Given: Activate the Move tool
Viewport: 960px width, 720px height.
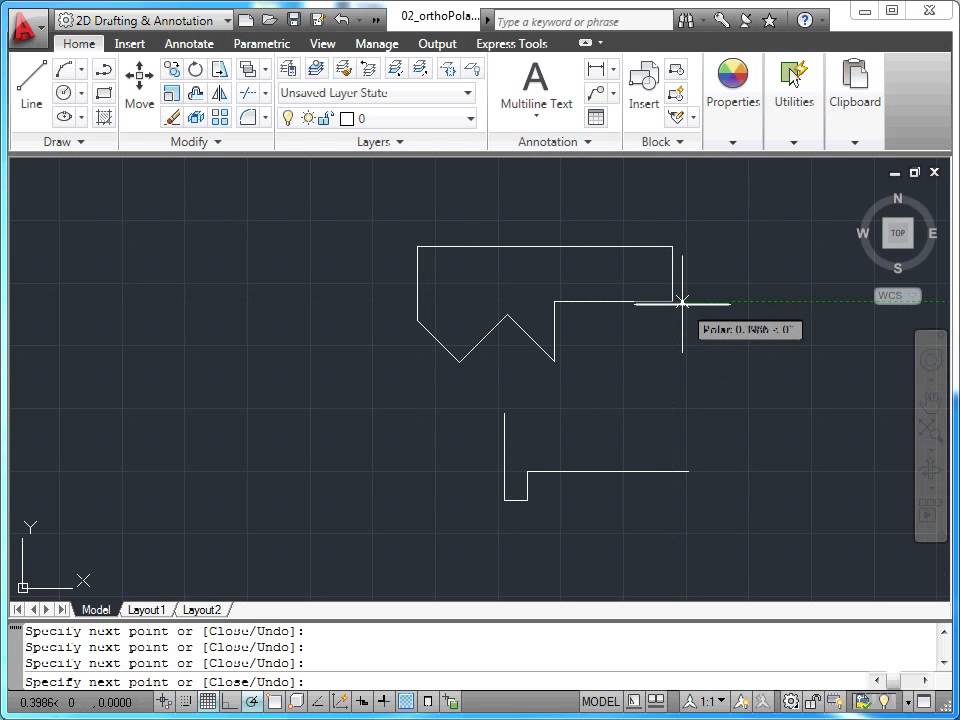Looking at the screenshot, I should point(140,84).
